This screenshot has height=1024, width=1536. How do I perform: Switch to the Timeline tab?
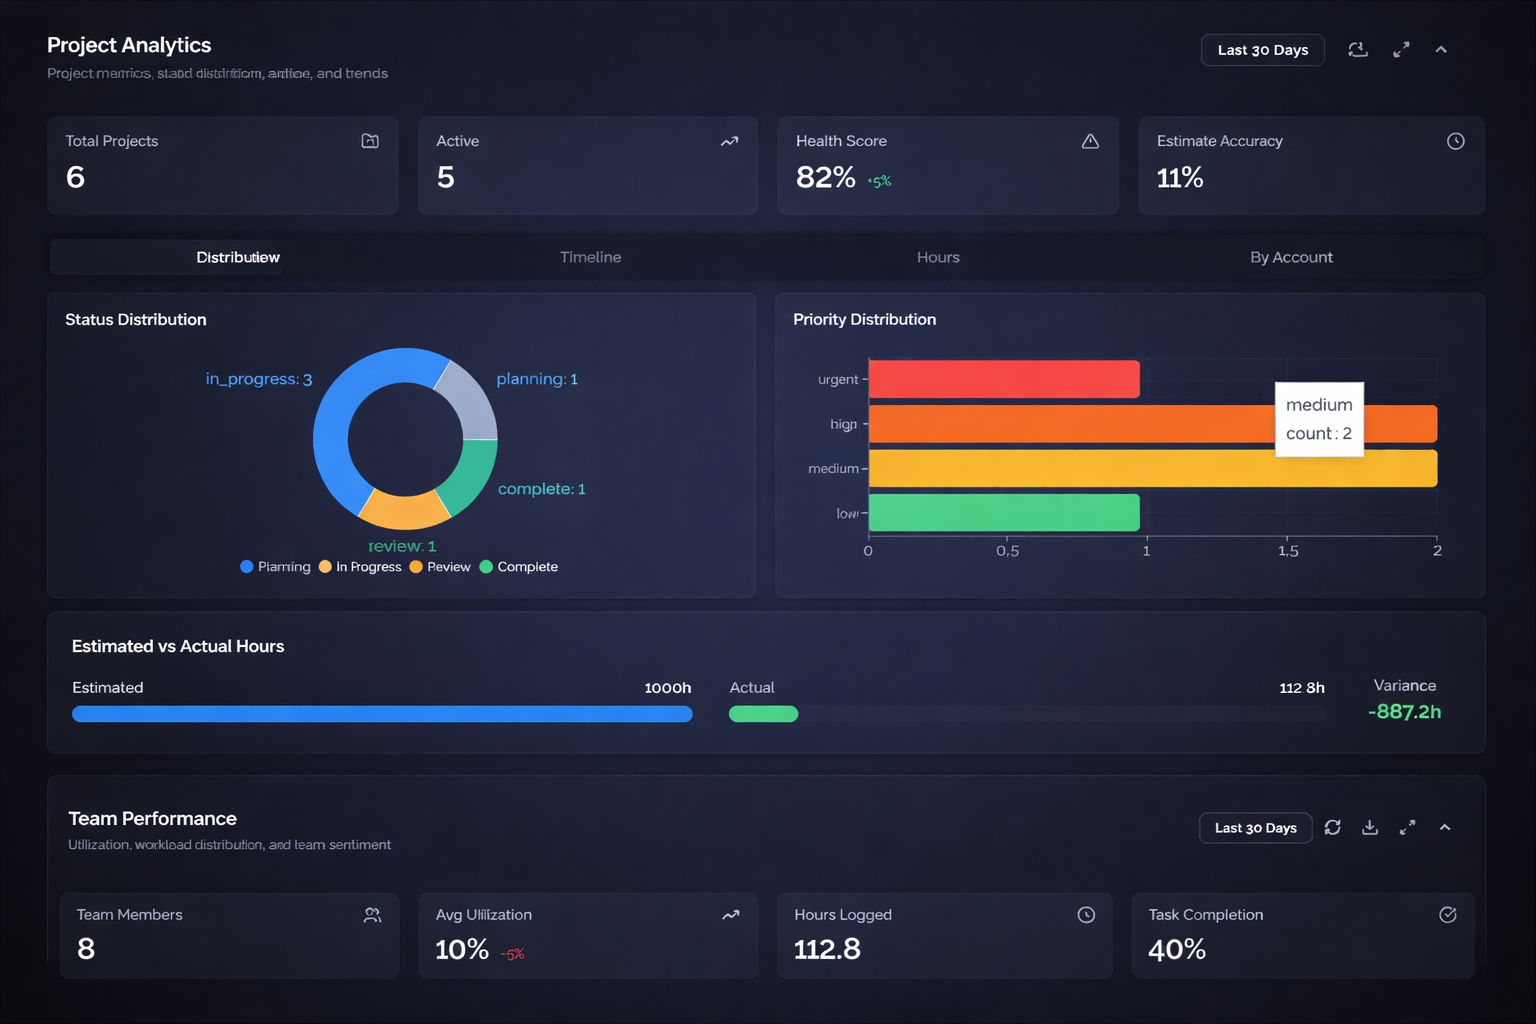tap(590, 257)
